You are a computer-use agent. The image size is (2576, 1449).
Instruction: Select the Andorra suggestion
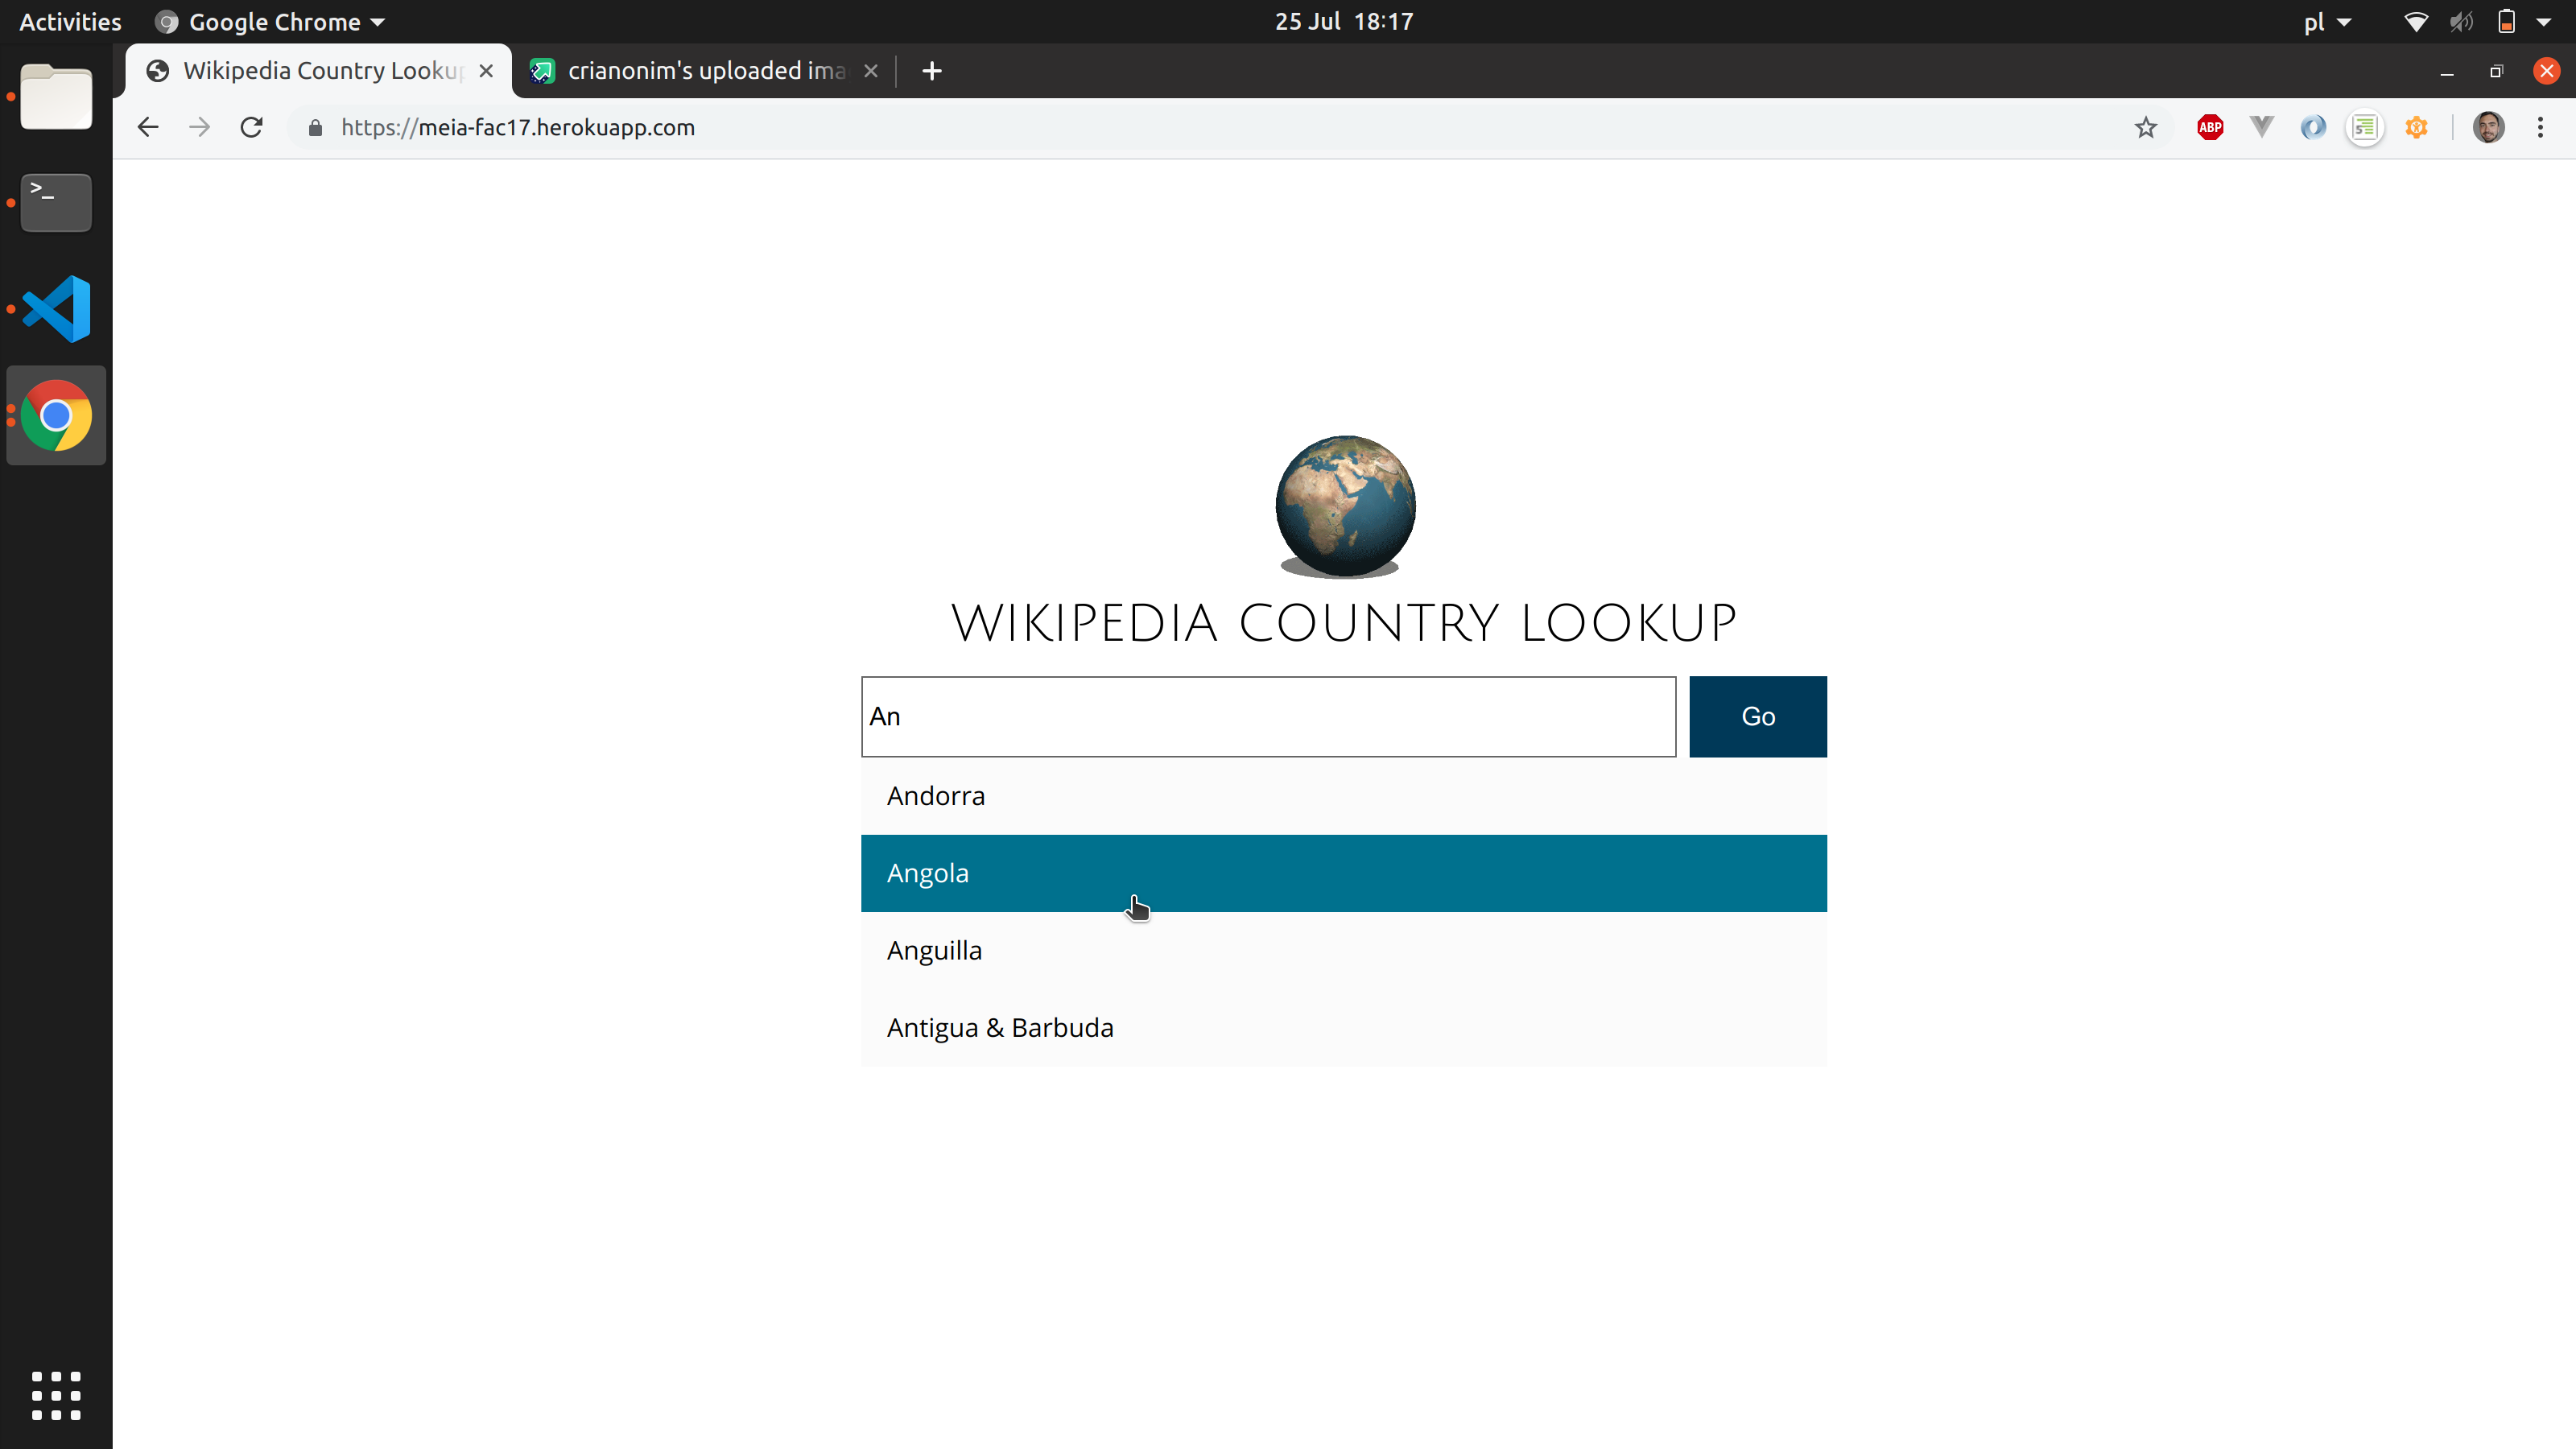[1343, 796]
